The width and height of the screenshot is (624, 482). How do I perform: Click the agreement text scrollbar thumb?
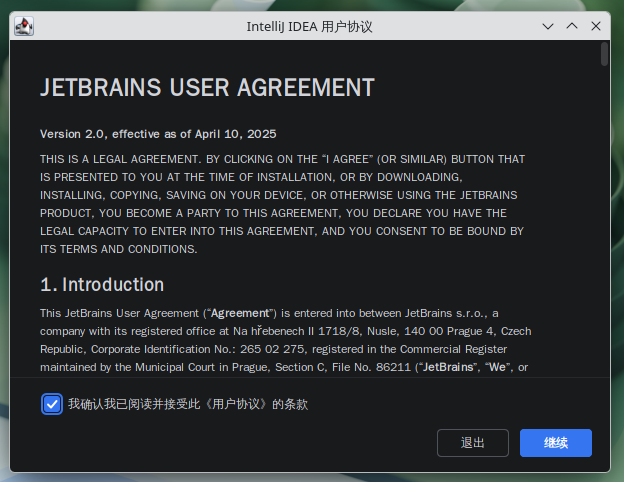point(604,54)
